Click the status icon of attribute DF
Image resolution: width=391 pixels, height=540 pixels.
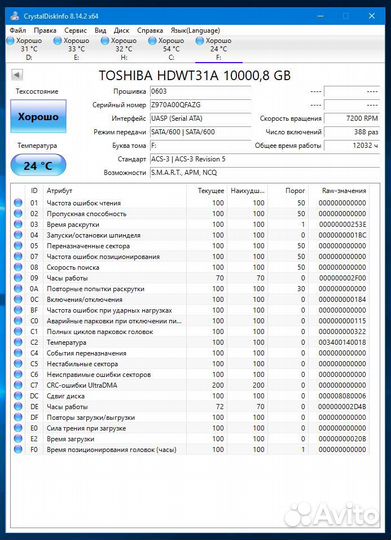[18, 417]
